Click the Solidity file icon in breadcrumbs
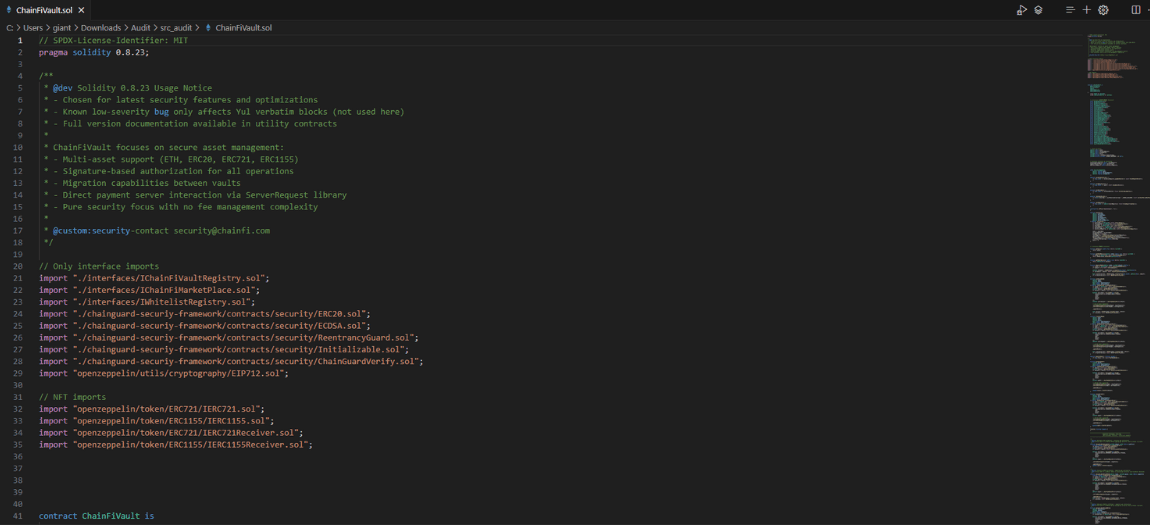Screen dimensions: 1150x525 point(209,28)
